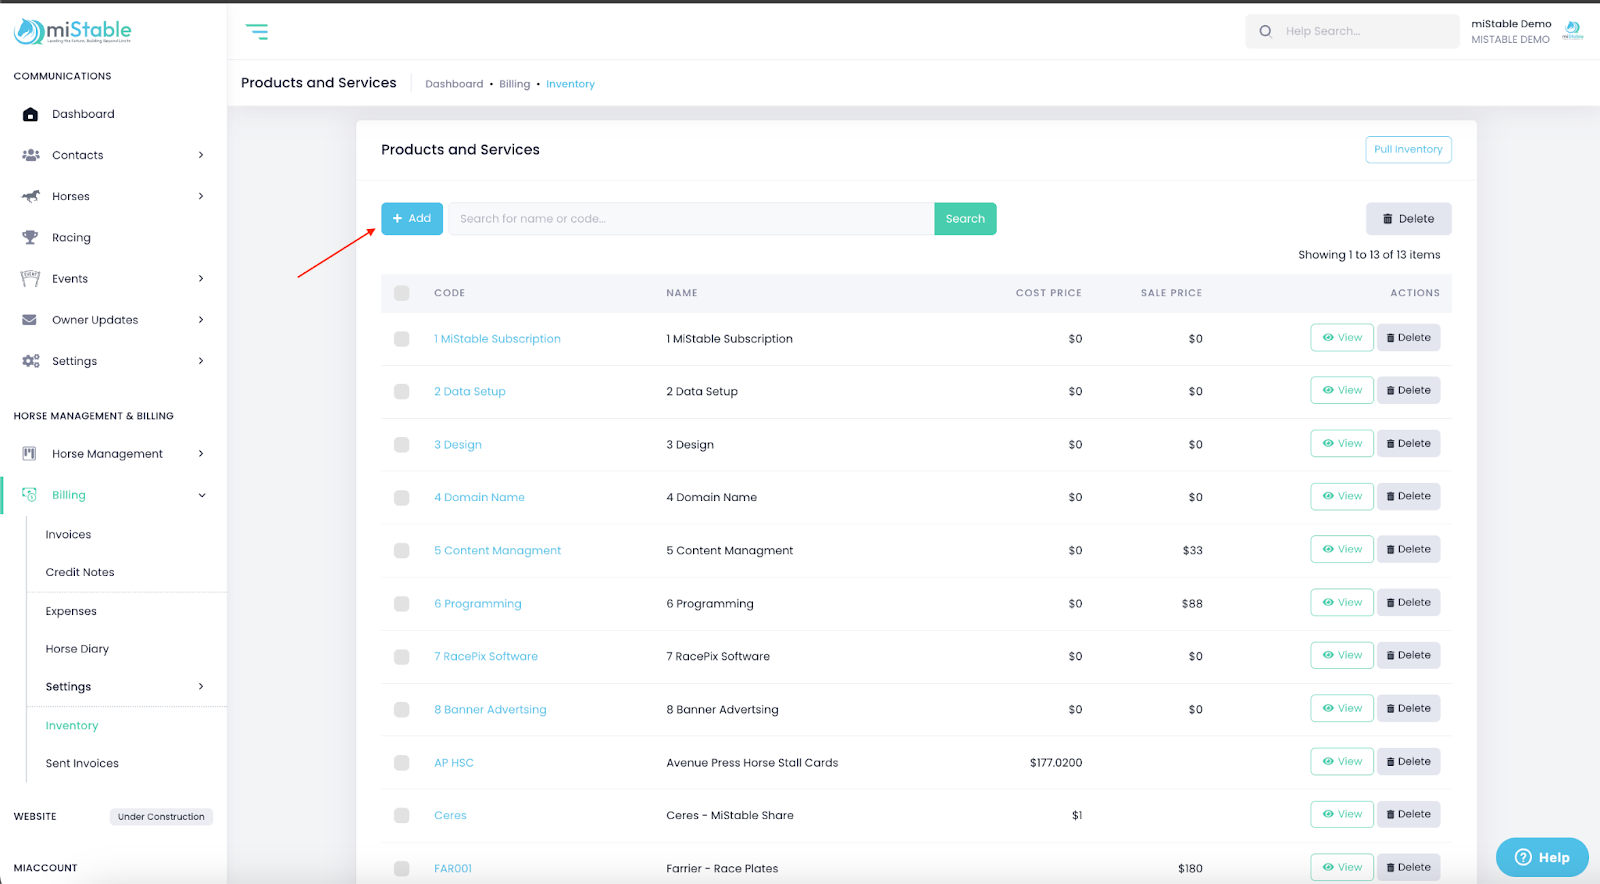Click the Under Construction badge
1600x884 pixels.
[161, 817]
